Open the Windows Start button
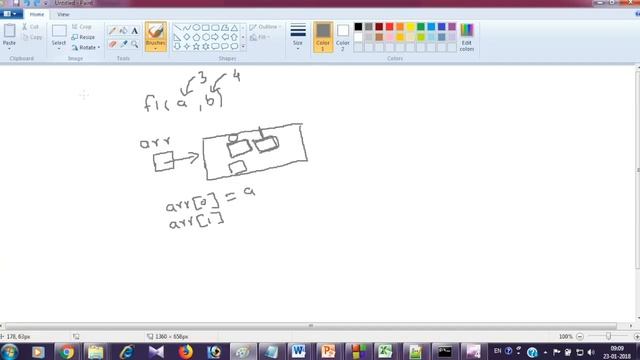Image resolution: width=640 pixels, height=360 pixels. pos(9,351)
